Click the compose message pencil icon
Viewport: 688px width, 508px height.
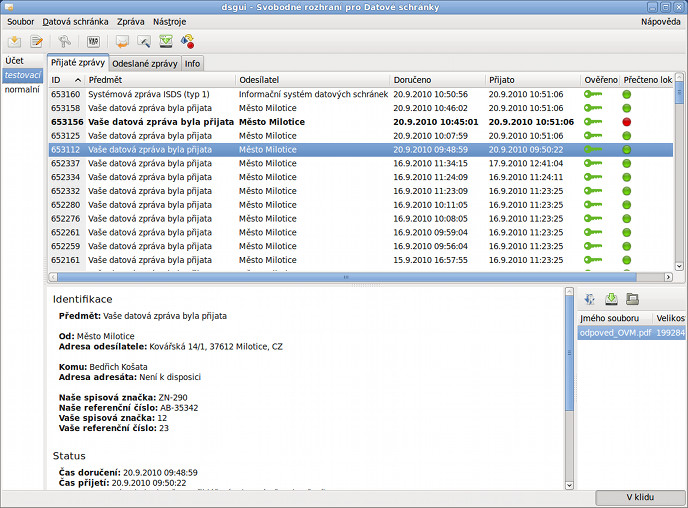[x=37, y=41]
